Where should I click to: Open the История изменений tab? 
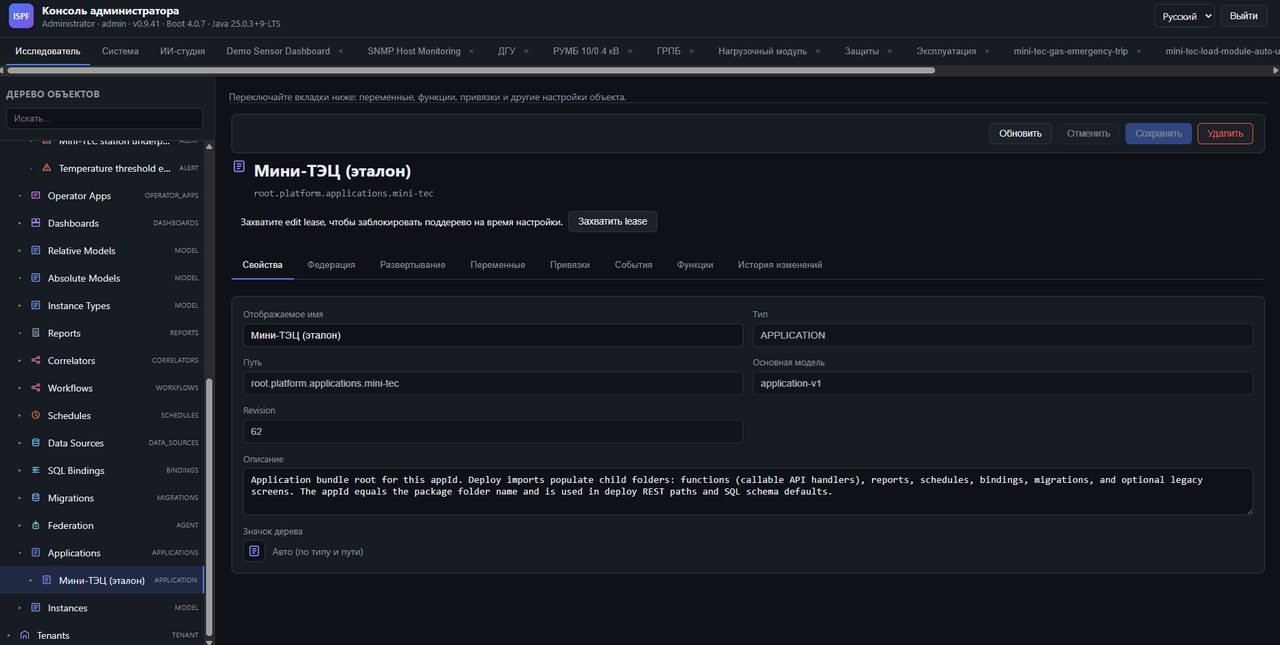[x=780, y=265]
